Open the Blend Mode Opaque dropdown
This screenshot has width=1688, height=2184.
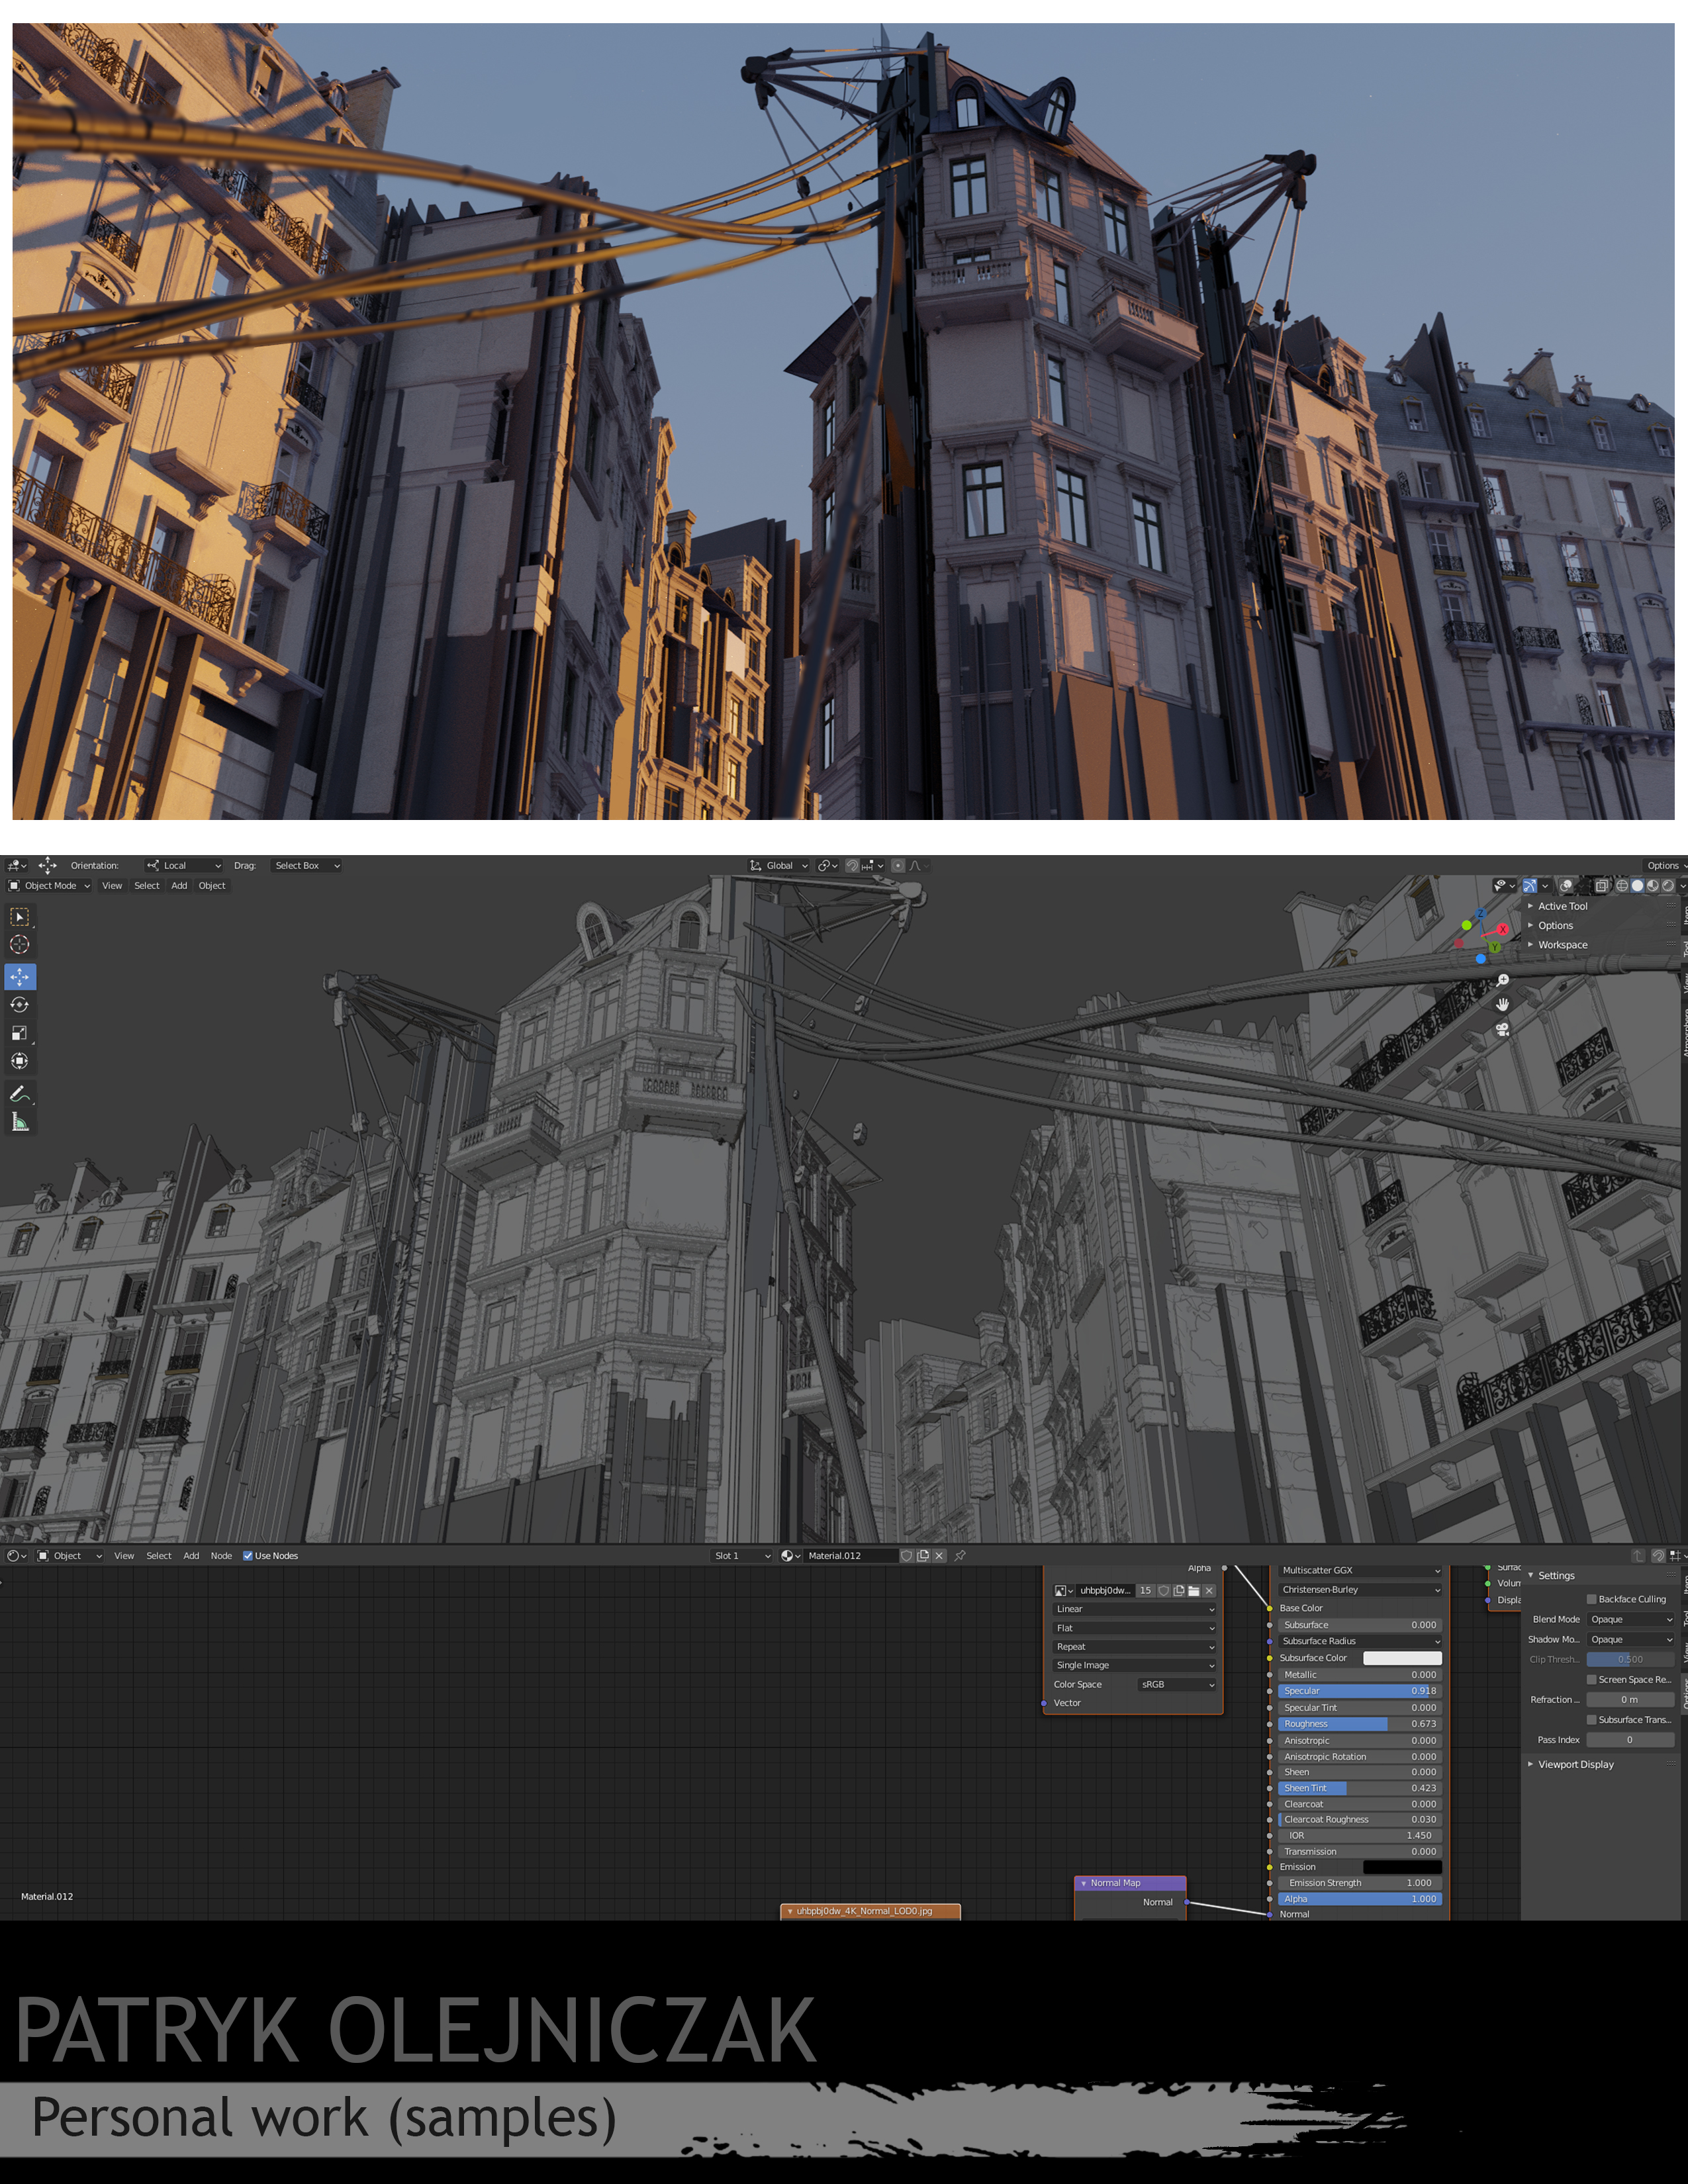1630,1619
